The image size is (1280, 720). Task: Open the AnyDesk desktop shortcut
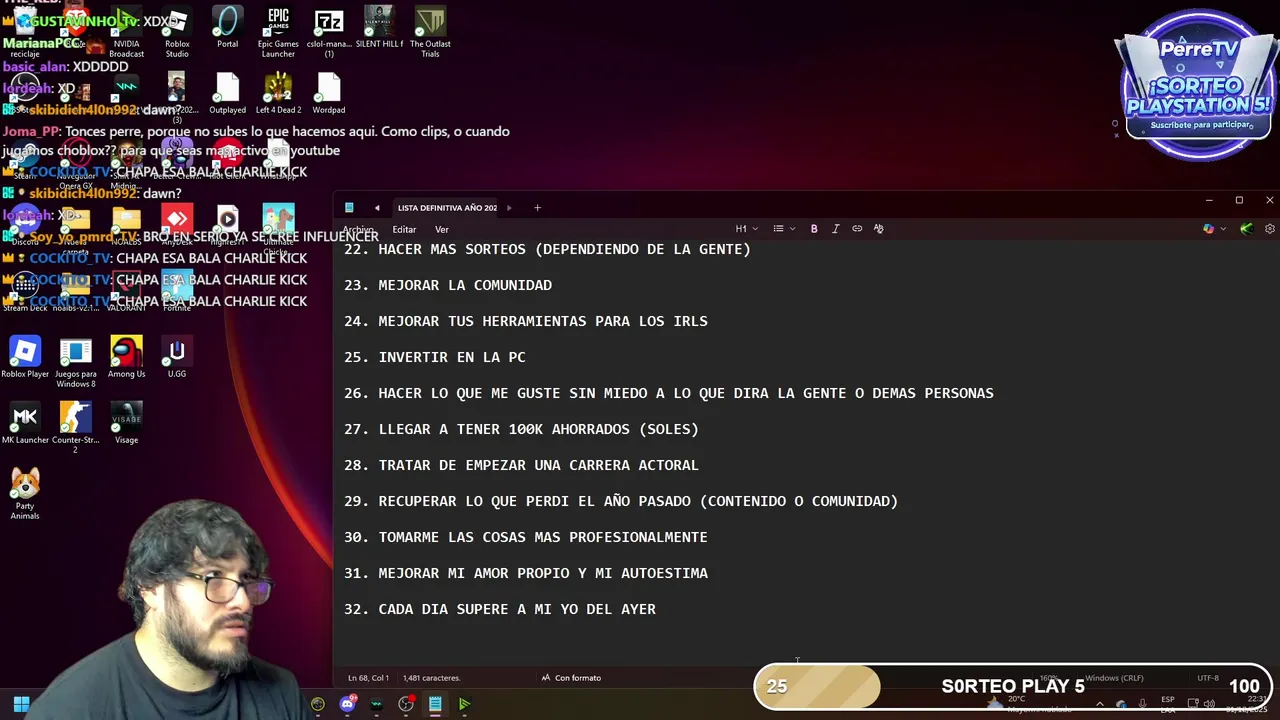[177, 224]
